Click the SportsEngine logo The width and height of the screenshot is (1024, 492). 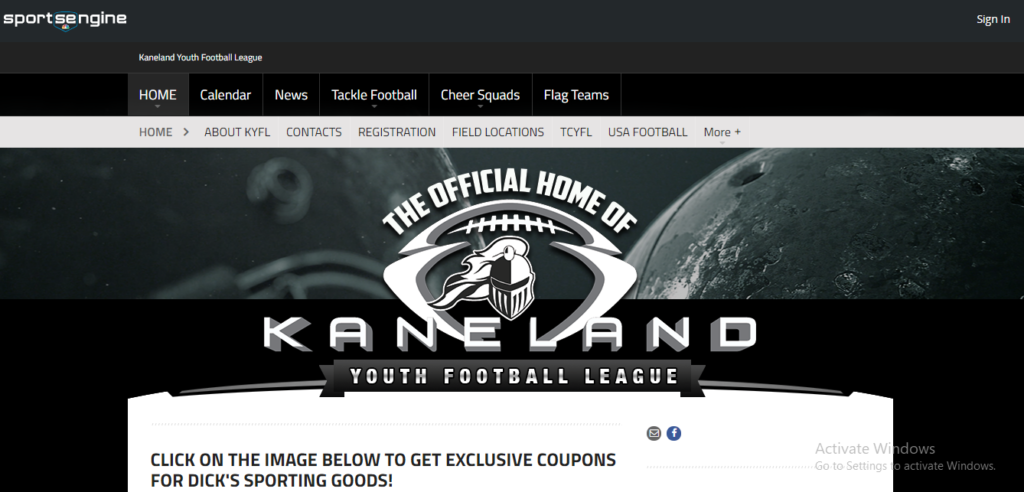[x=65, y=19]
